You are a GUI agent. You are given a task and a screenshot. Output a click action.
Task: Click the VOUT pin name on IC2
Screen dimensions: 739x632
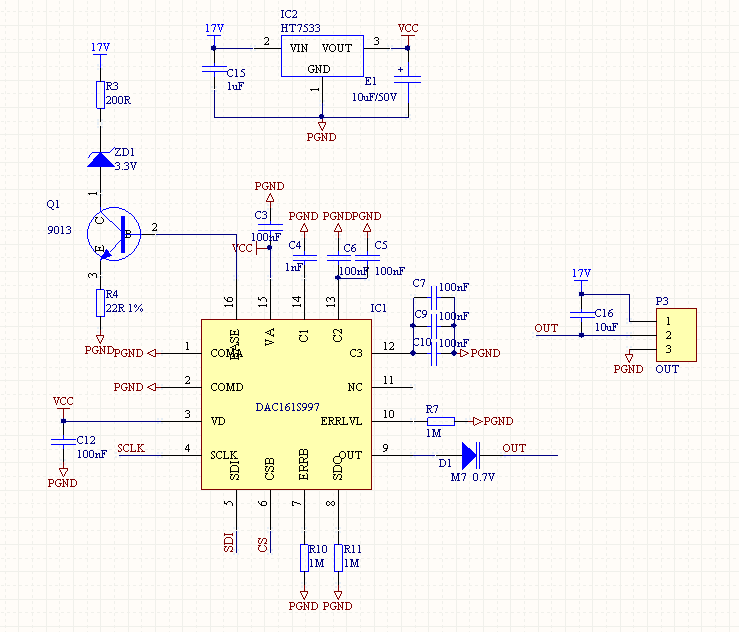(x=337, y=48)
